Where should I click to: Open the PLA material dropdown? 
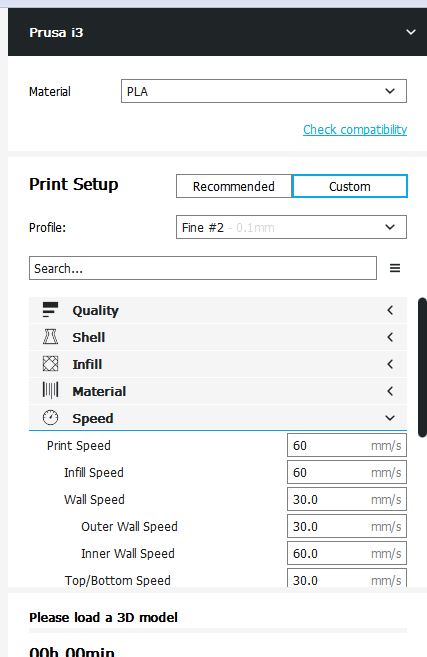[264, 91]
